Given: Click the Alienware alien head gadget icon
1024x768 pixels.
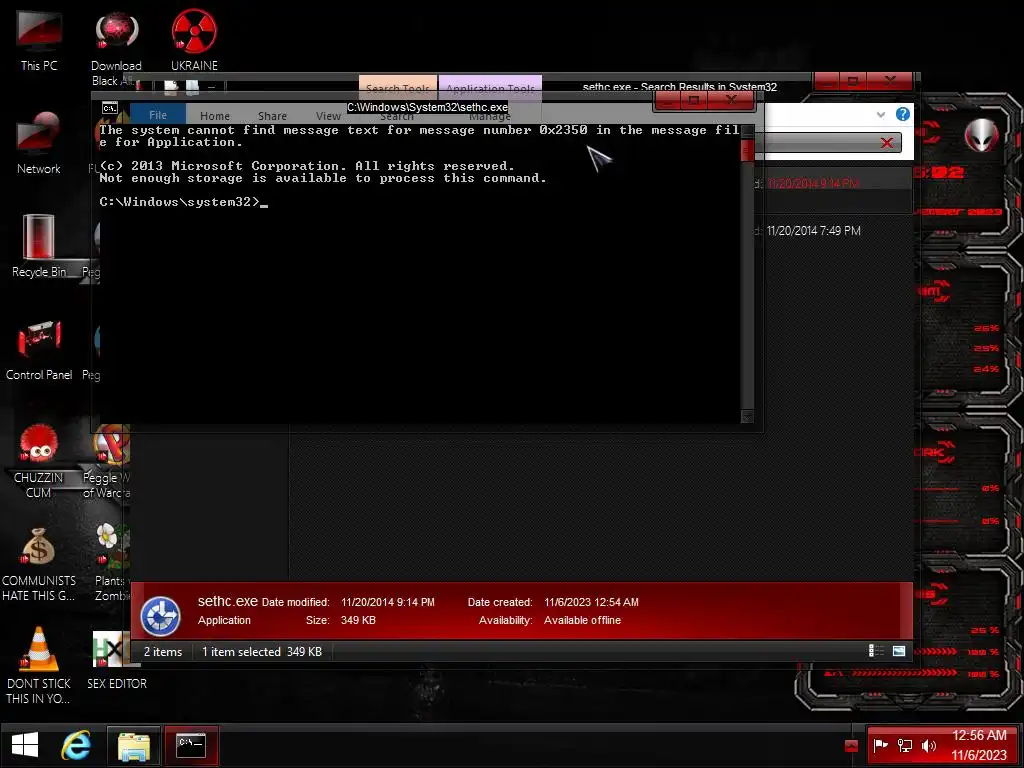Looking at the screenshot, I should coord(982,135).
